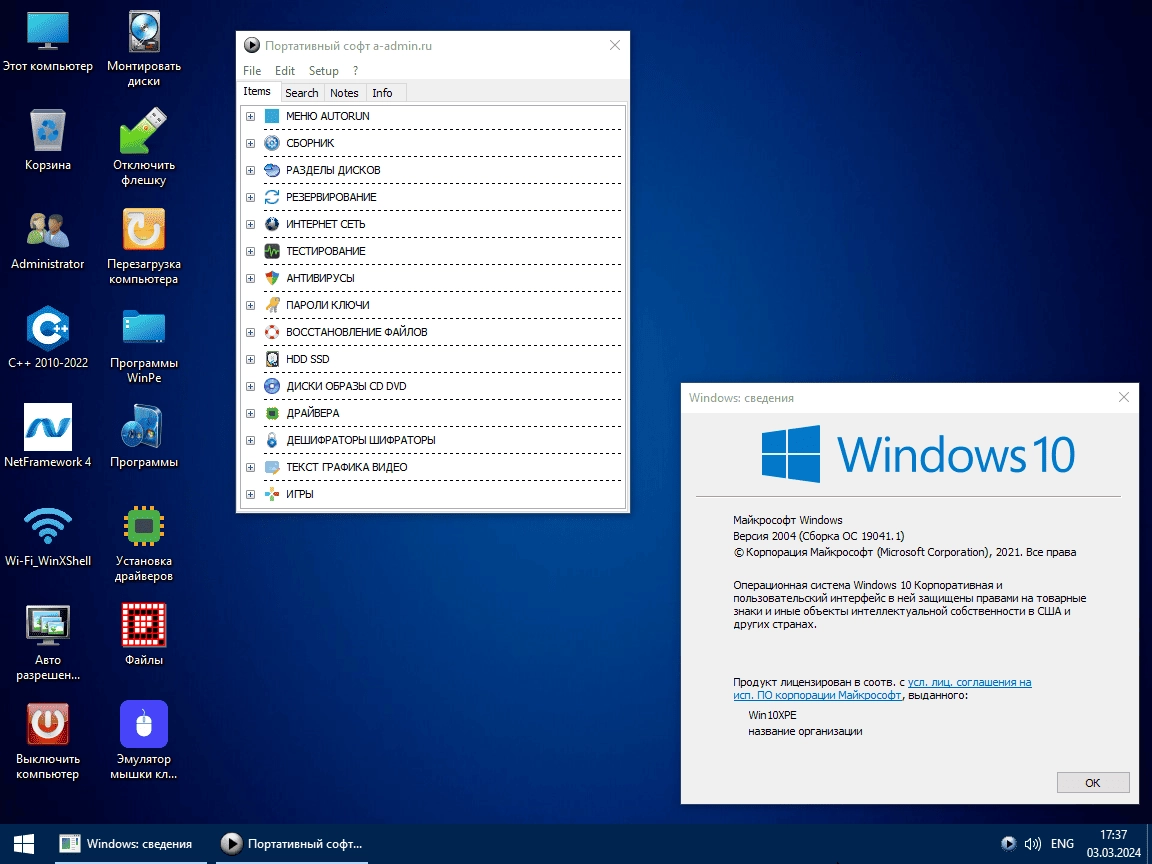Click the МЕНЮ AUTORUN category icon
The height and width of the screenshot is (864, 1152).
[x=272, y=116]
